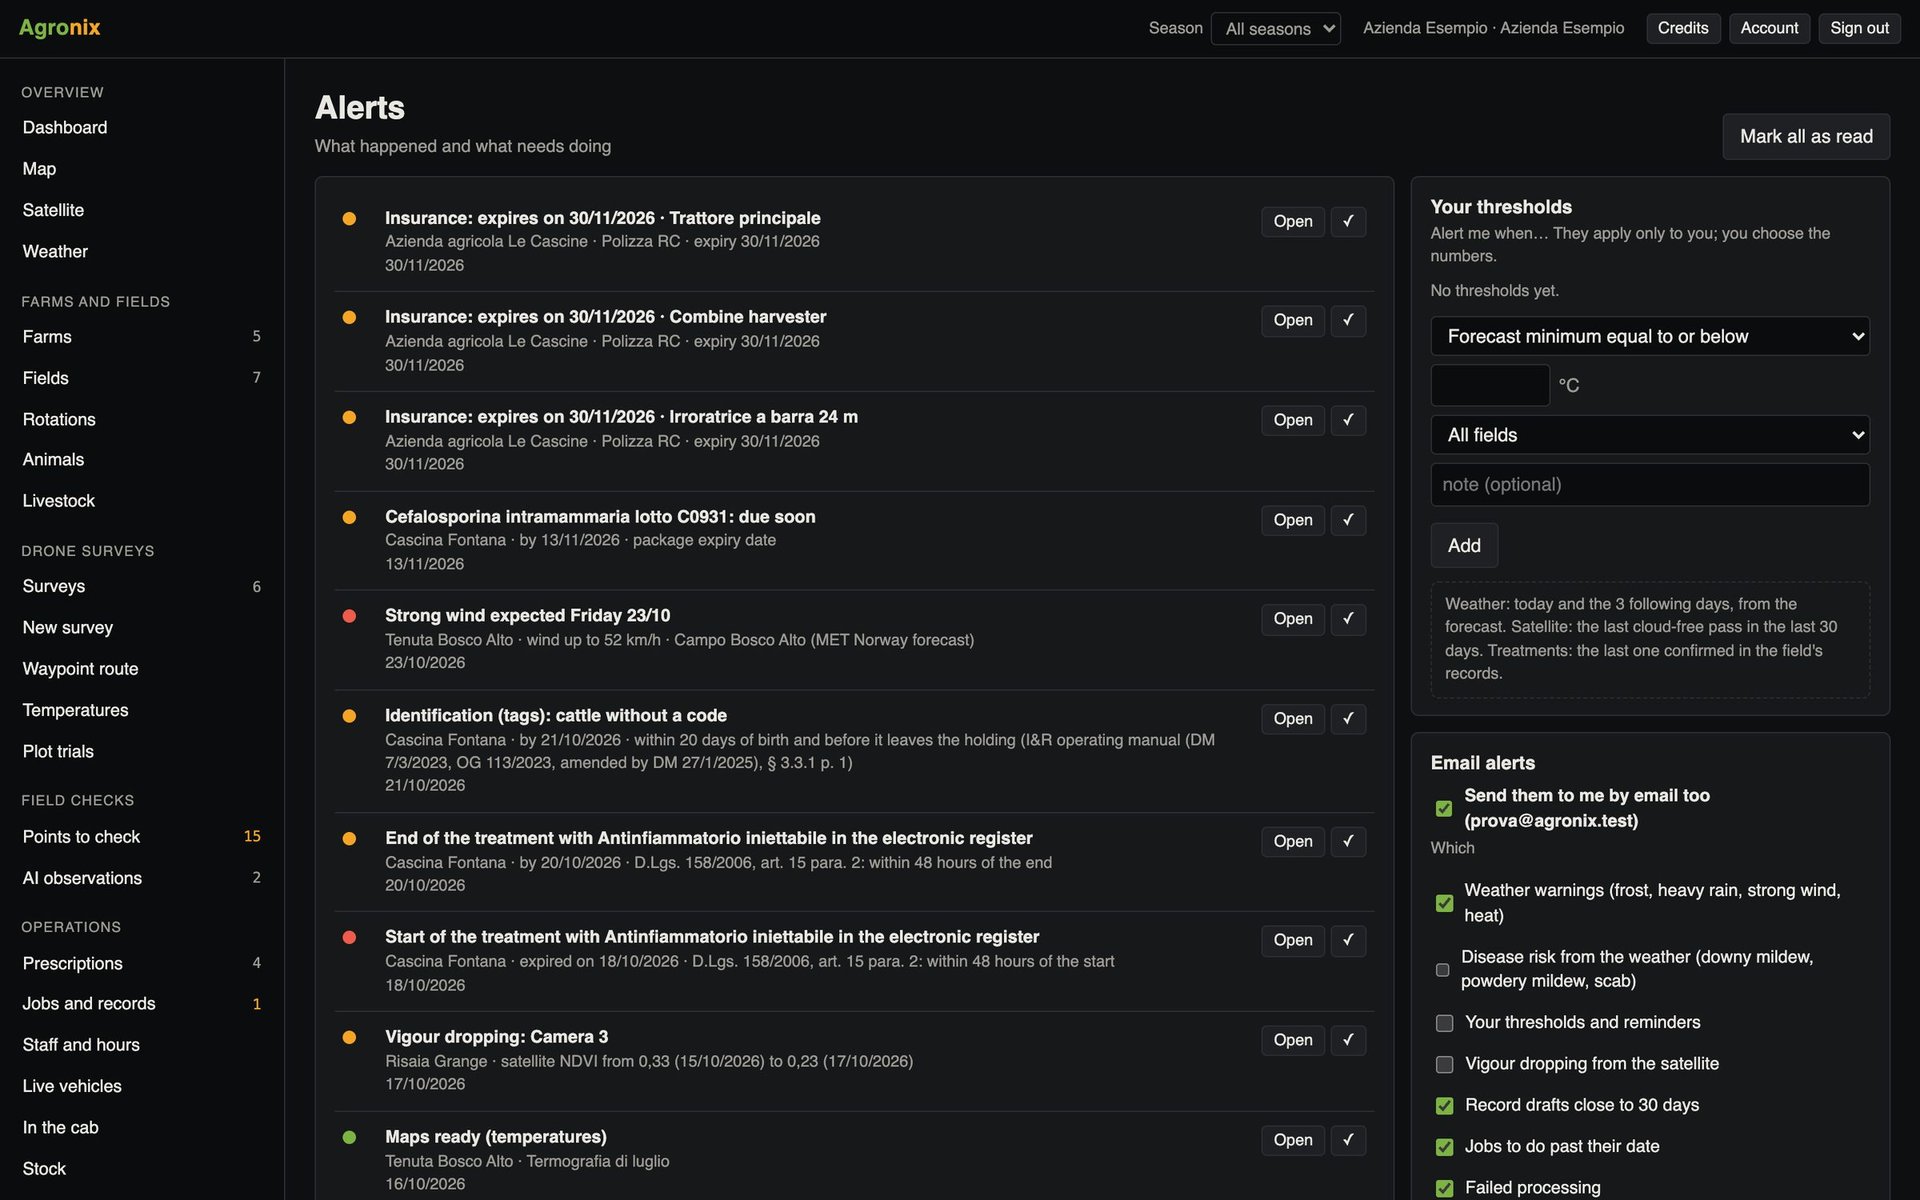Sign out of Agronix
The width and height of the screenshot is (1920, 1200).
[1859, 28]
